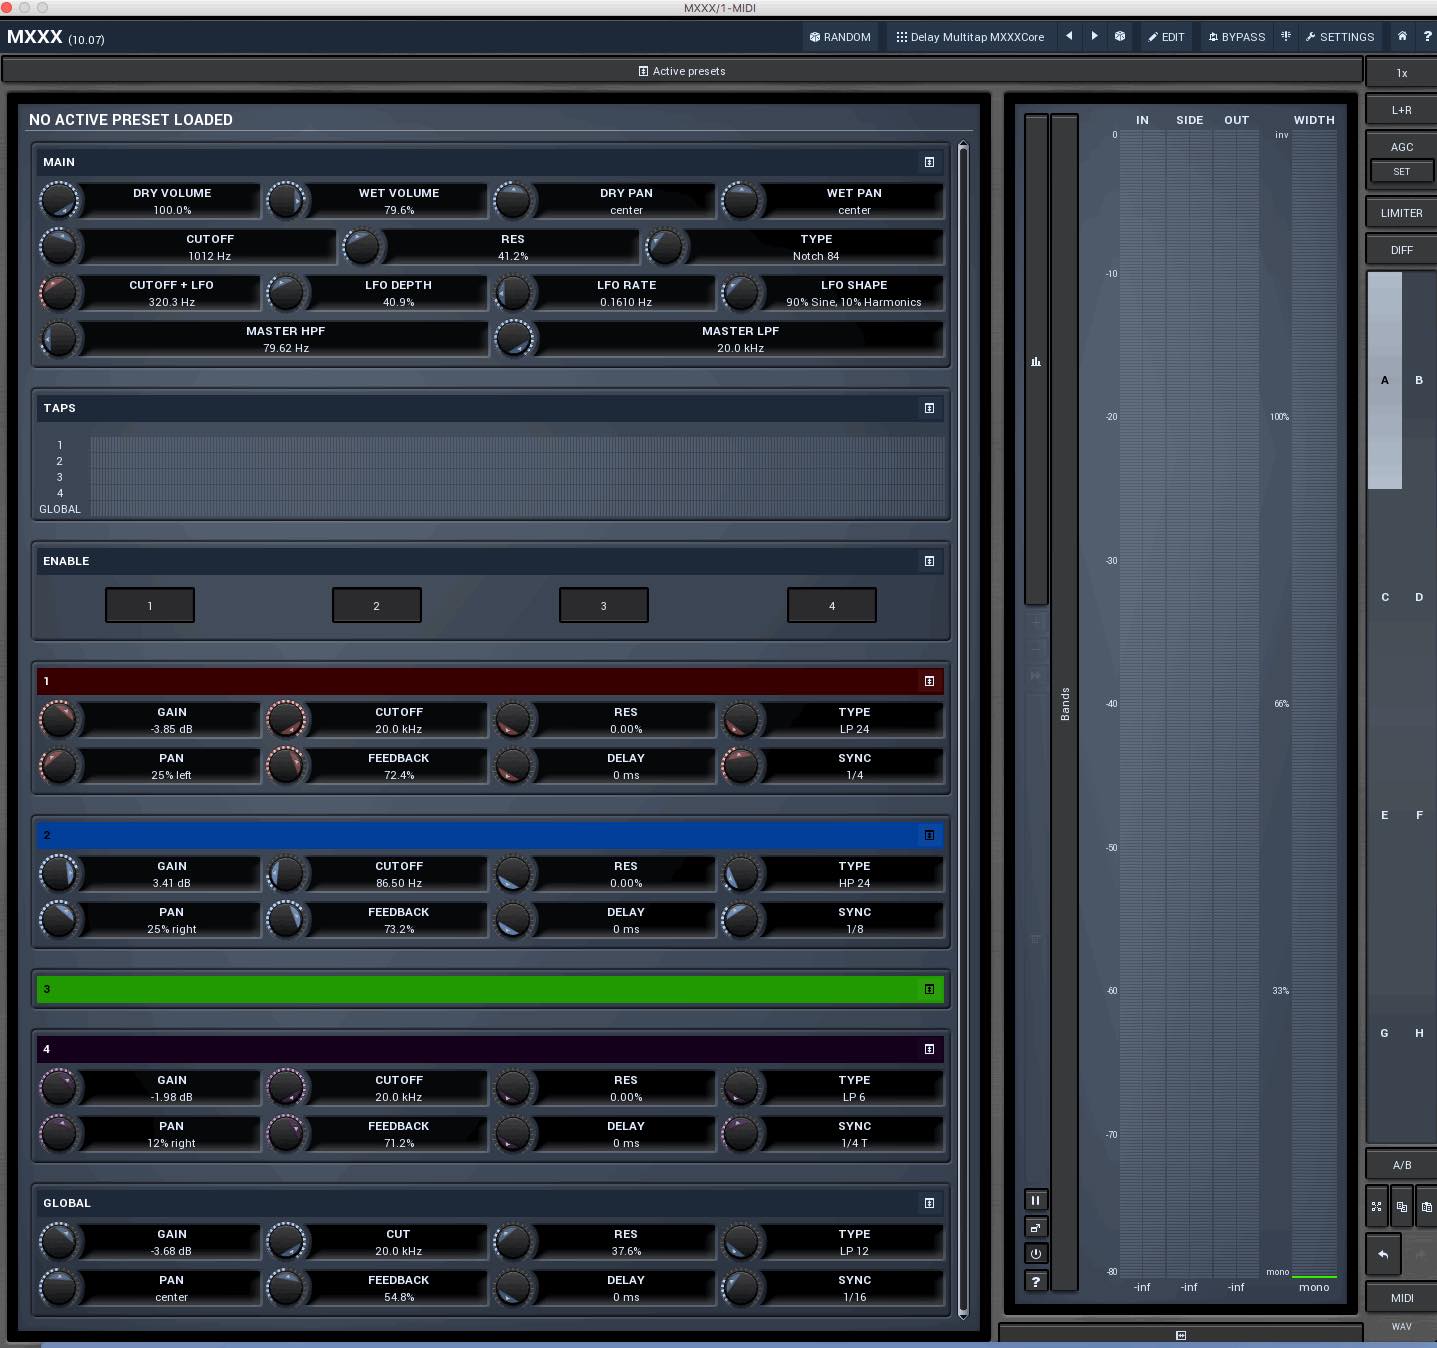
Task: Undo the last change with the arrow icon
Action: (1384, 1254)
